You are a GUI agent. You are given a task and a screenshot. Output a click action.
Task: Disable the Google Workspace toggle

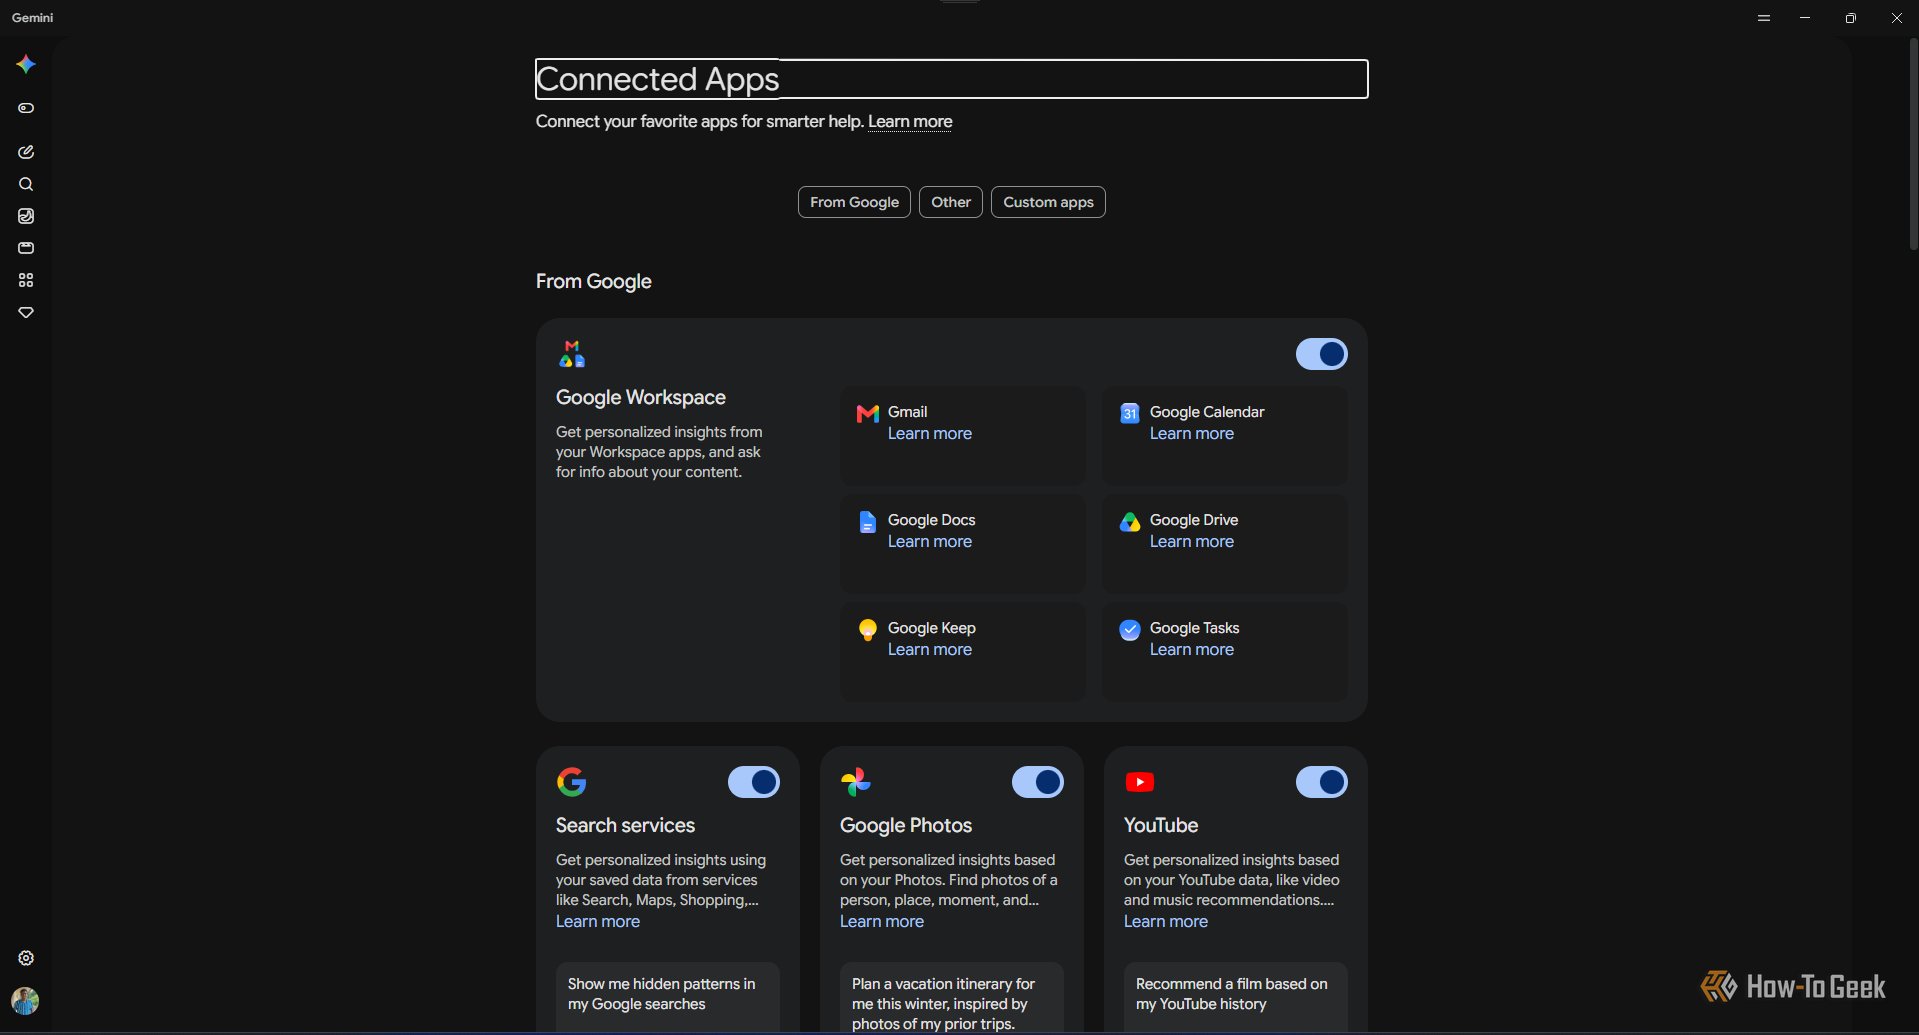click(1322, 354)
